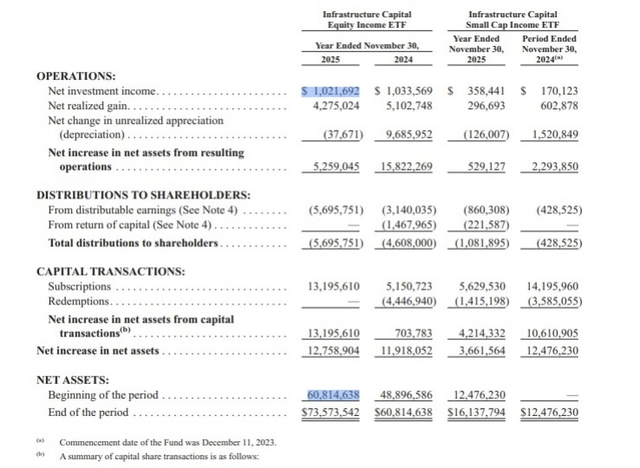This screenshot has height=468, width=640.
Task: Select end of period $60,814,638
Action: click(403, 413)
